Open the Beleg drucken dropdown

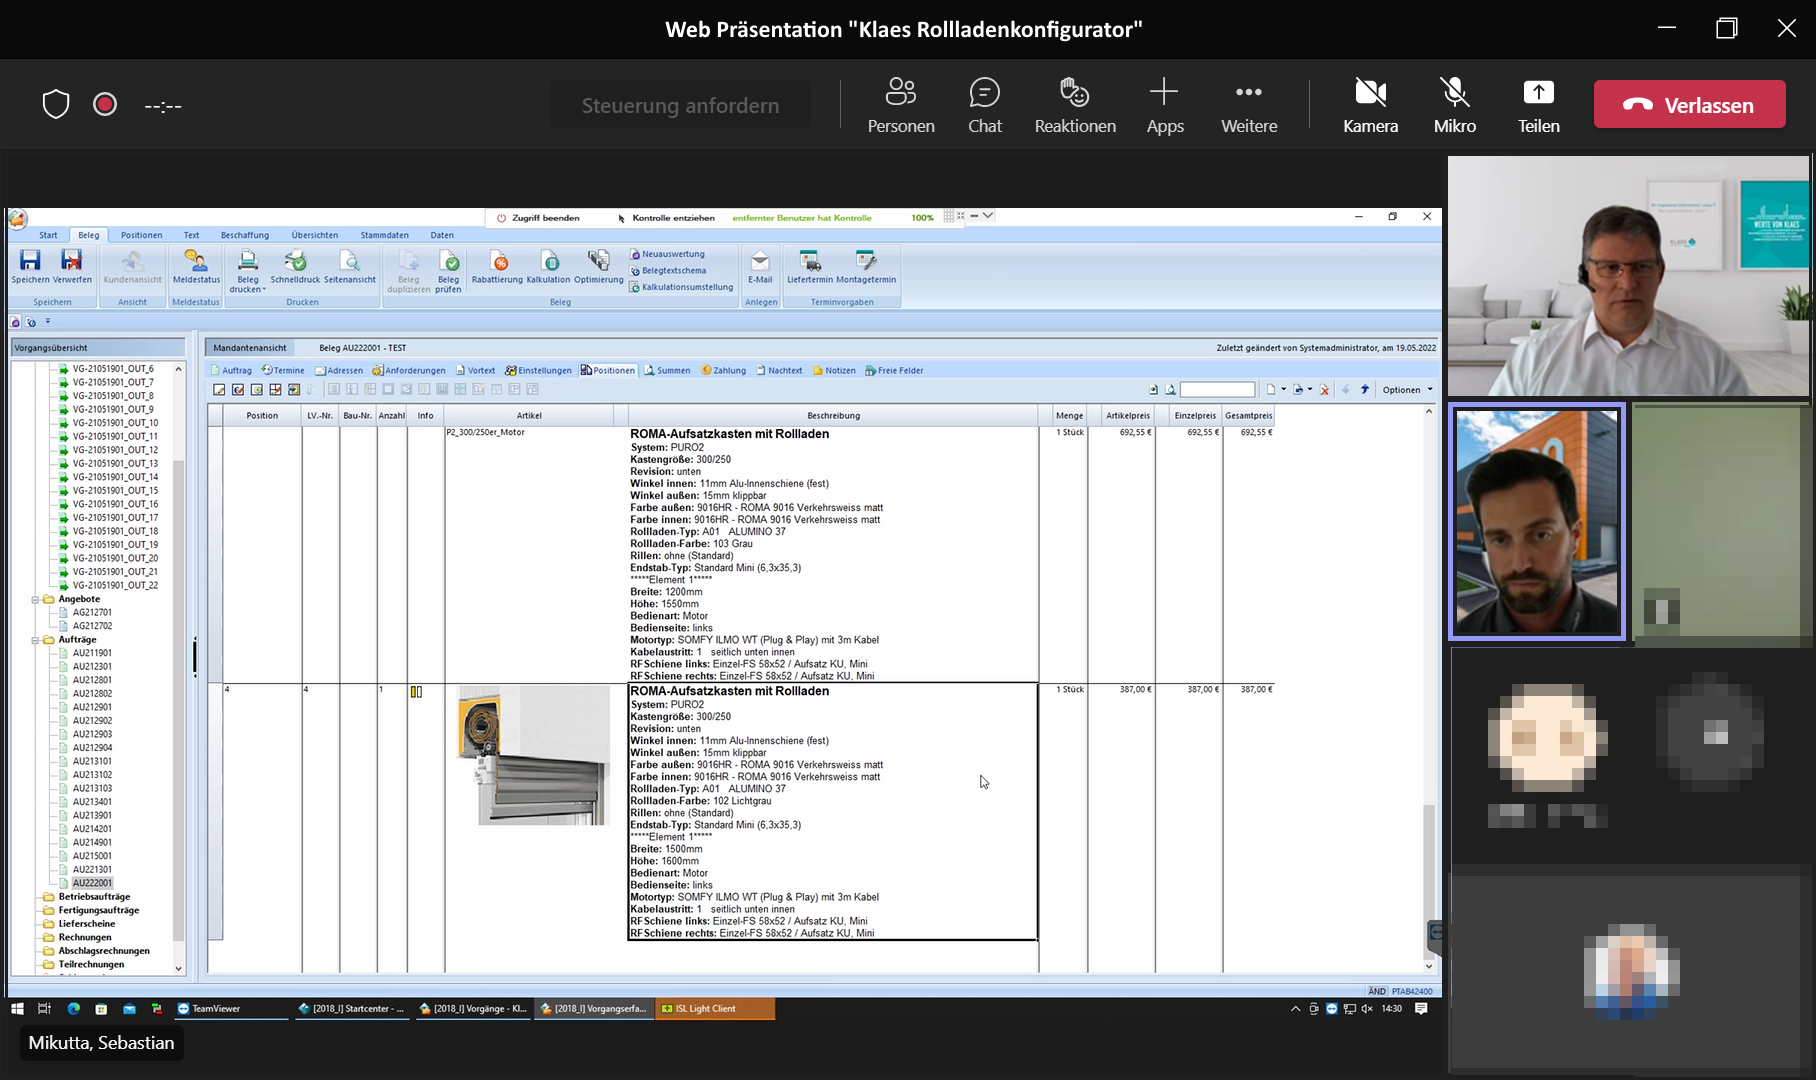[248, 270]
